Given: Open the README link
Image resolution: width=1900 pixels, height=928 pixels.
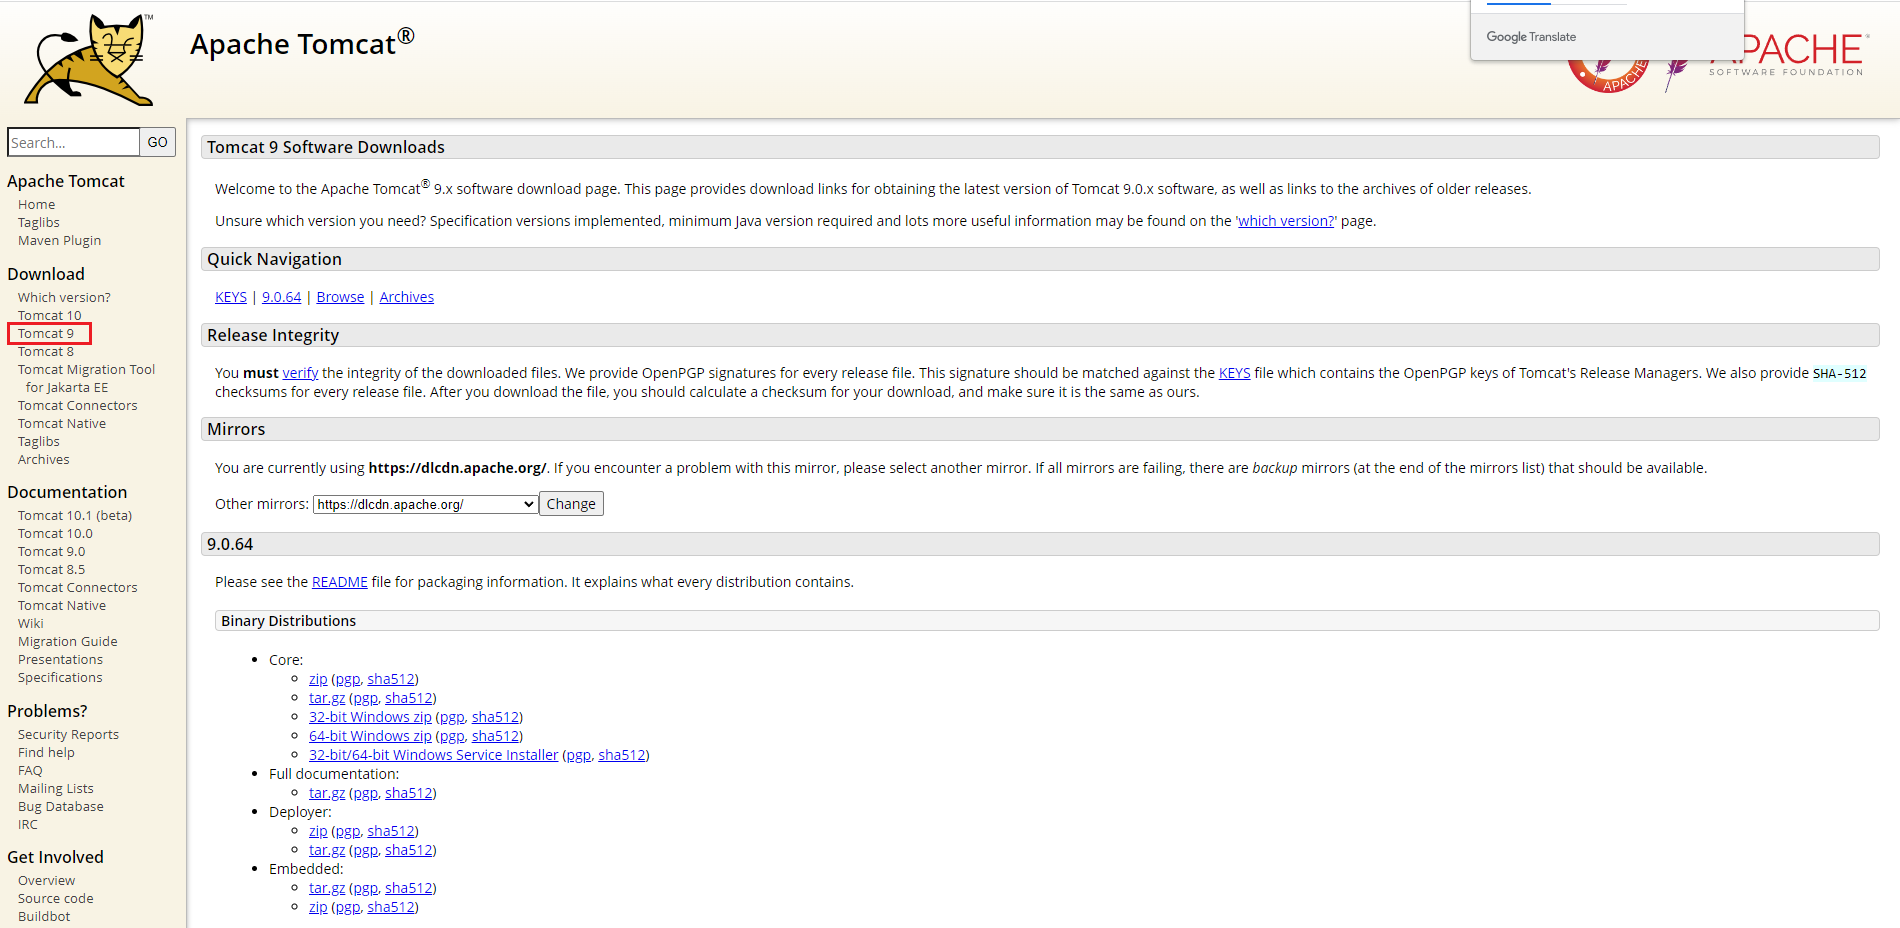Looking at the screenshot, I should pyautogui.click(x=340, y=582).
